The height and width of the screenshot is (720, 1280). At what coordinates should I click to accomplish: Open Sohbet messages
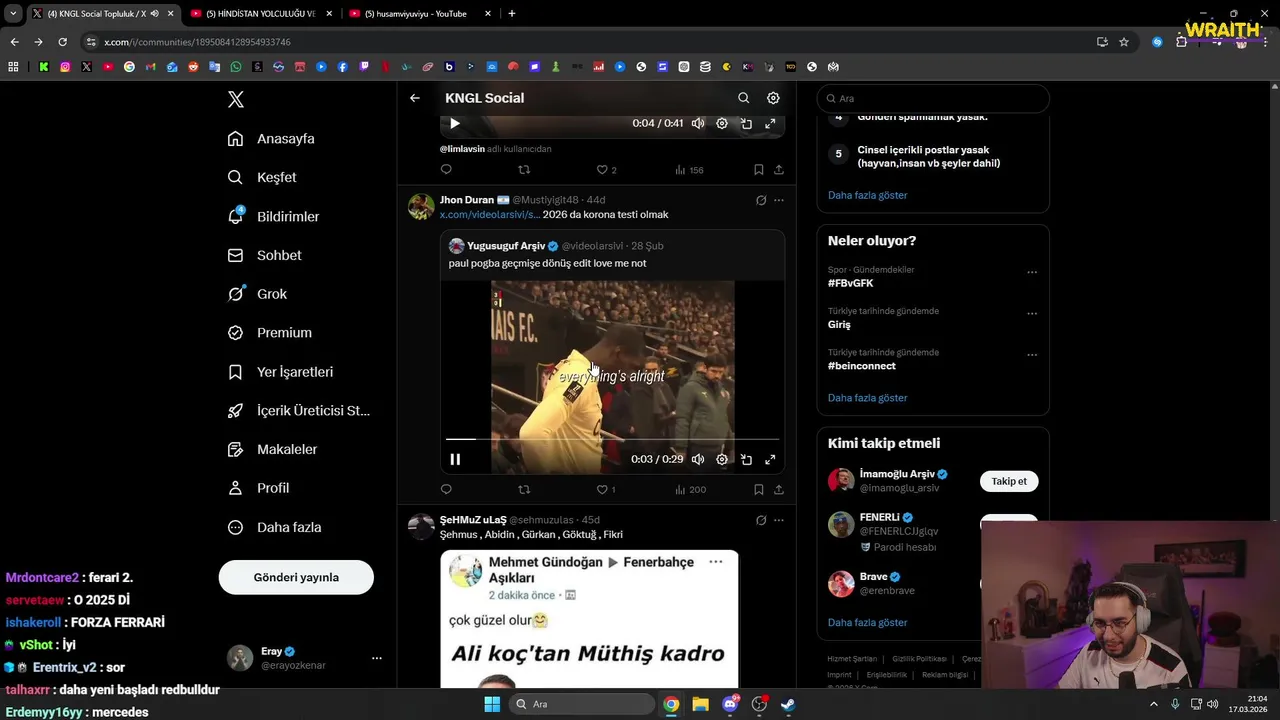[264, 255]
